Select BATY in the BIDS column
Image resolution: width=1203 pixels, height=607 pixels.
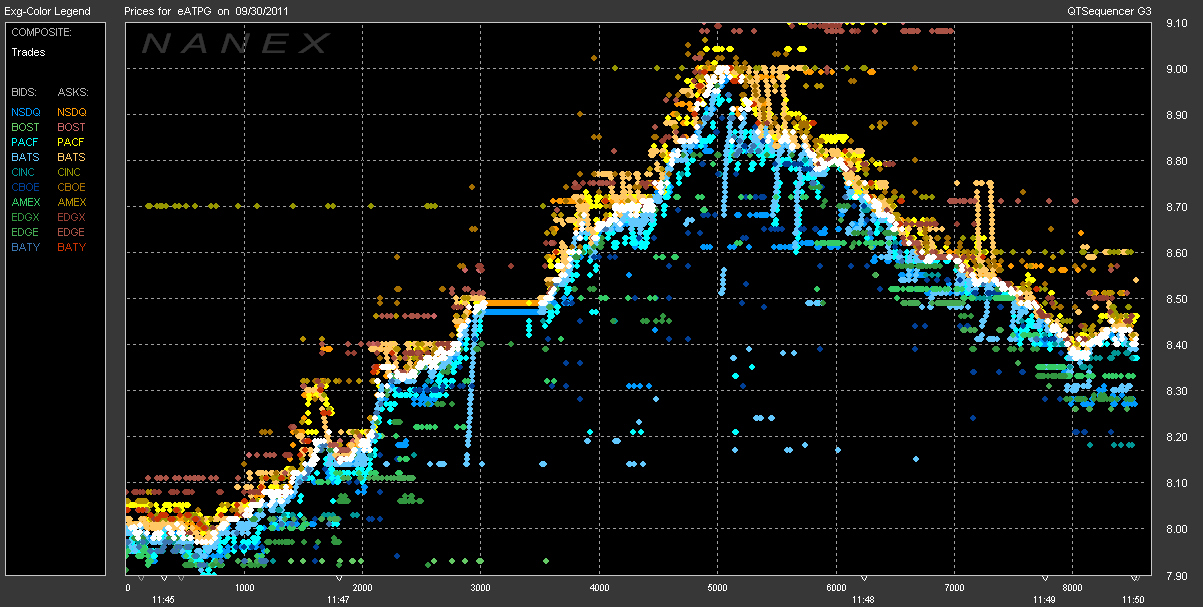pos(26,247)
